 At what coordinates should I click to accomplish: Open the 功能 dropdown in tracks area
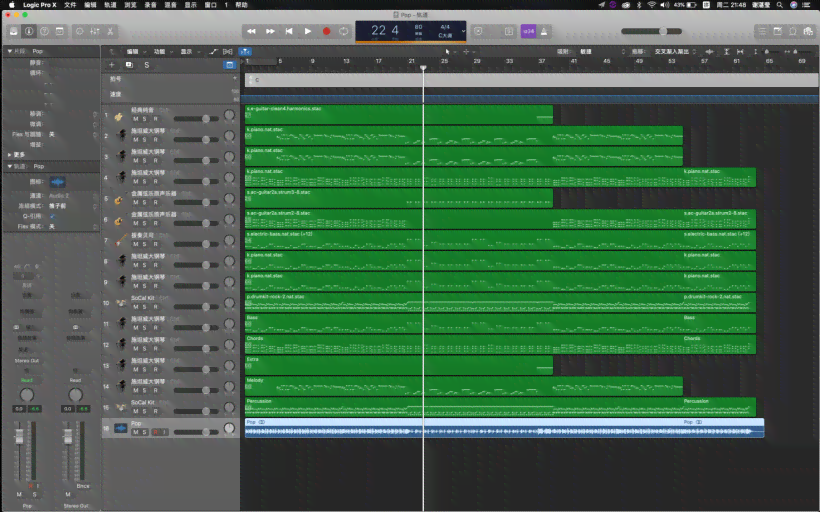[x=162, y=52]
